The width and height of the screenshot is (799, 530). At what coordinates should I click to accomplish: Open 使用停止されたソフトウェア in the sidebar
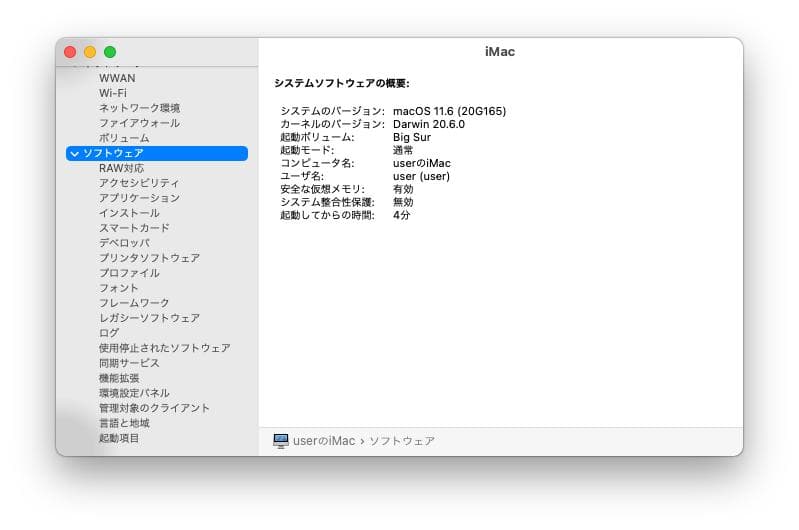(x=165, y=348)
